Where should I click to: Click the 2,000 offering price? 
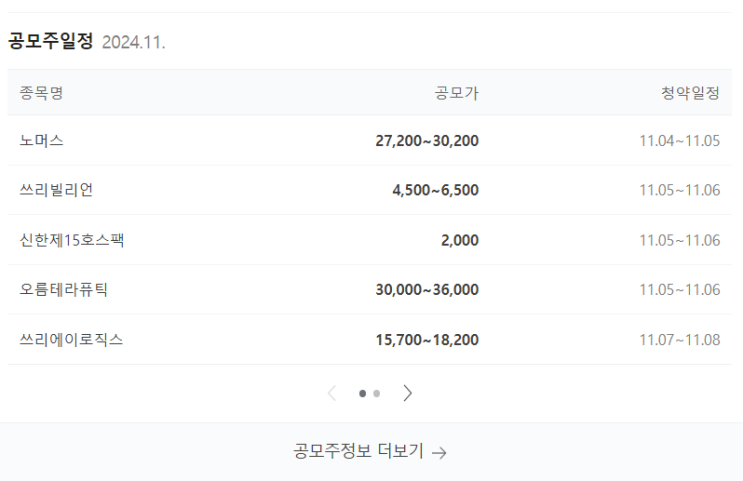[x=460, y=240]
